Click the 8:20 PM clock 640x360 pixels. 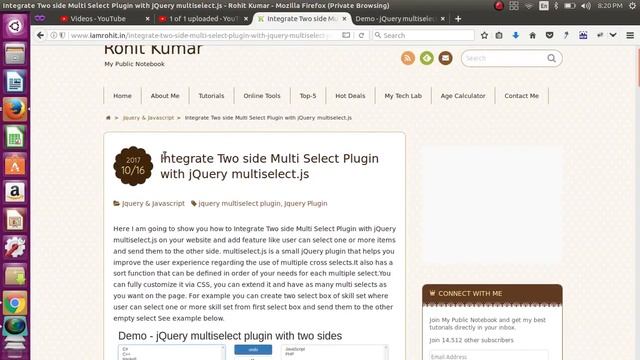(610, 6)
